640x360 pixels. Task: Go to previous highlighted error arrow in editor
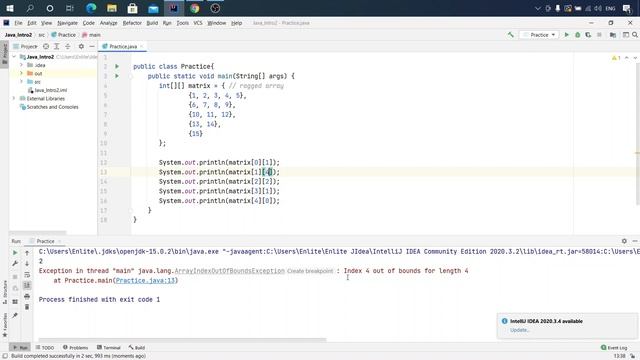627,58
